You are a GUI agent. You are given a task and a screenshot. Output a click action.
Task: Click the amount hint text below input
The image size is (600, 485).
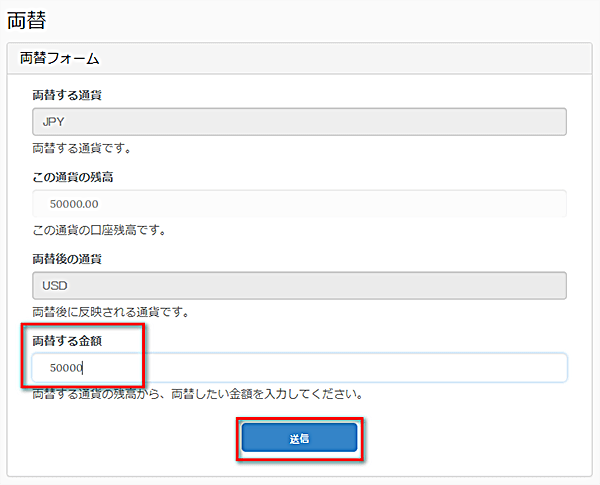[x=197, y=394]
